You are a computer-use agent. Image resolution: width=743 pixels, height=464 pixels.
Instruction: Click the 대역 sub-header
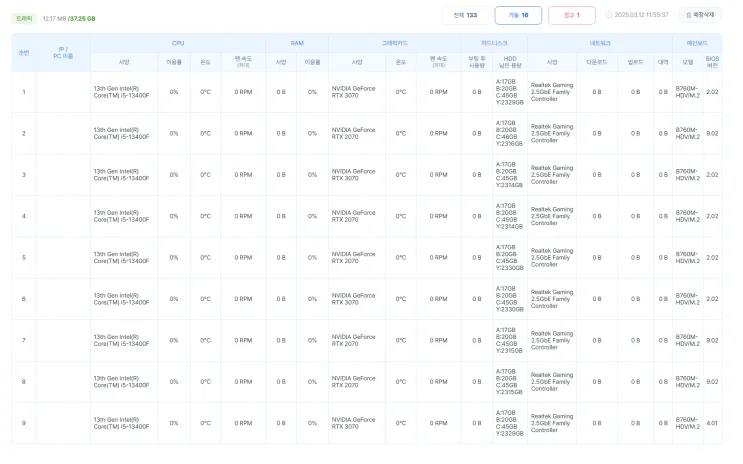pyautogui.click(x=663, y=62)
